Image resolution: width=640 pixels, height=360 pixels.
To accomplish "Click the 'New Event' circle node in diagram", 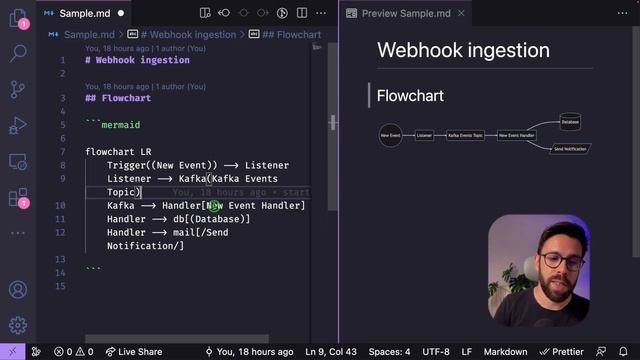I will click(390, 136).
